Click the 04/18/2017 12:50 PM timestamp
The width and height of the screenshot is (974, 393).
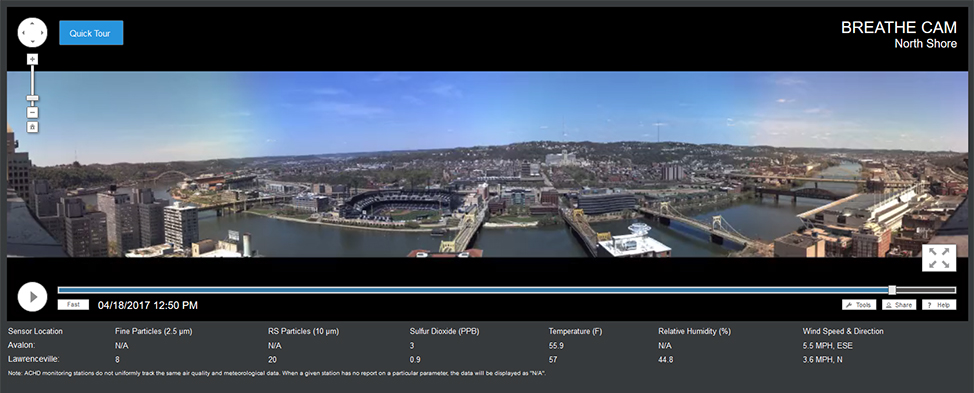click(x=148, y=305)
